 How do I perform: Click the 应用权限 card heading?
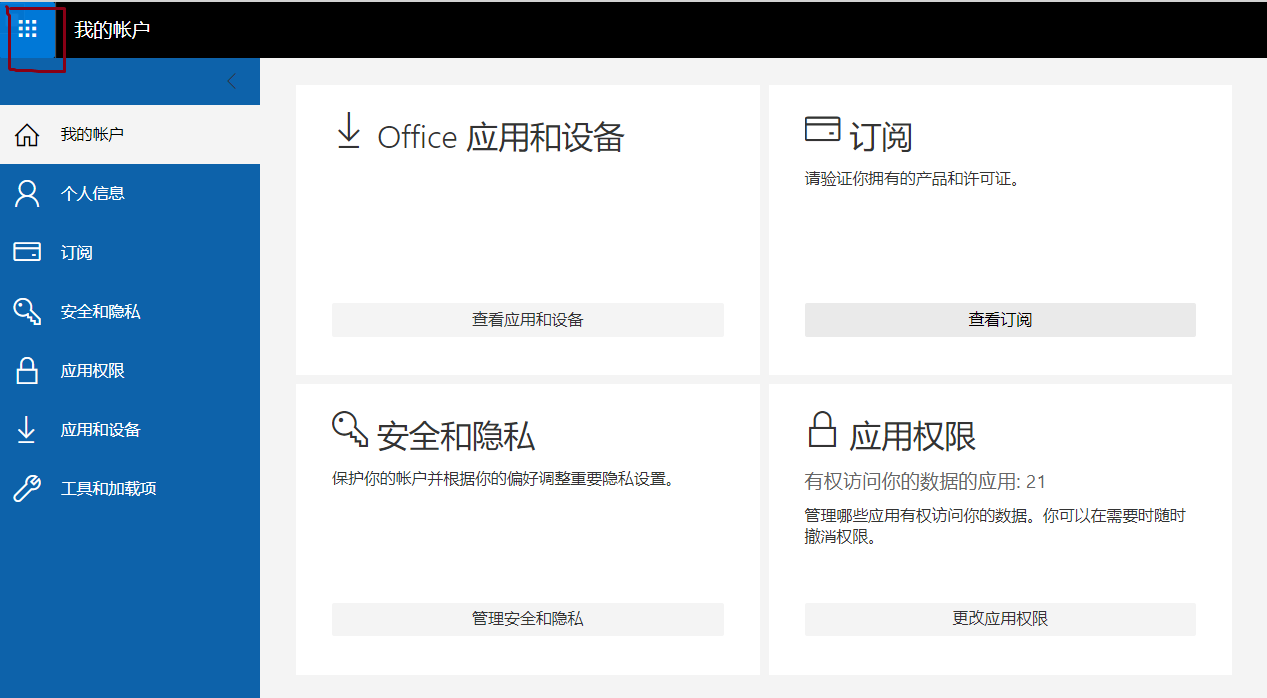(913, 436)
